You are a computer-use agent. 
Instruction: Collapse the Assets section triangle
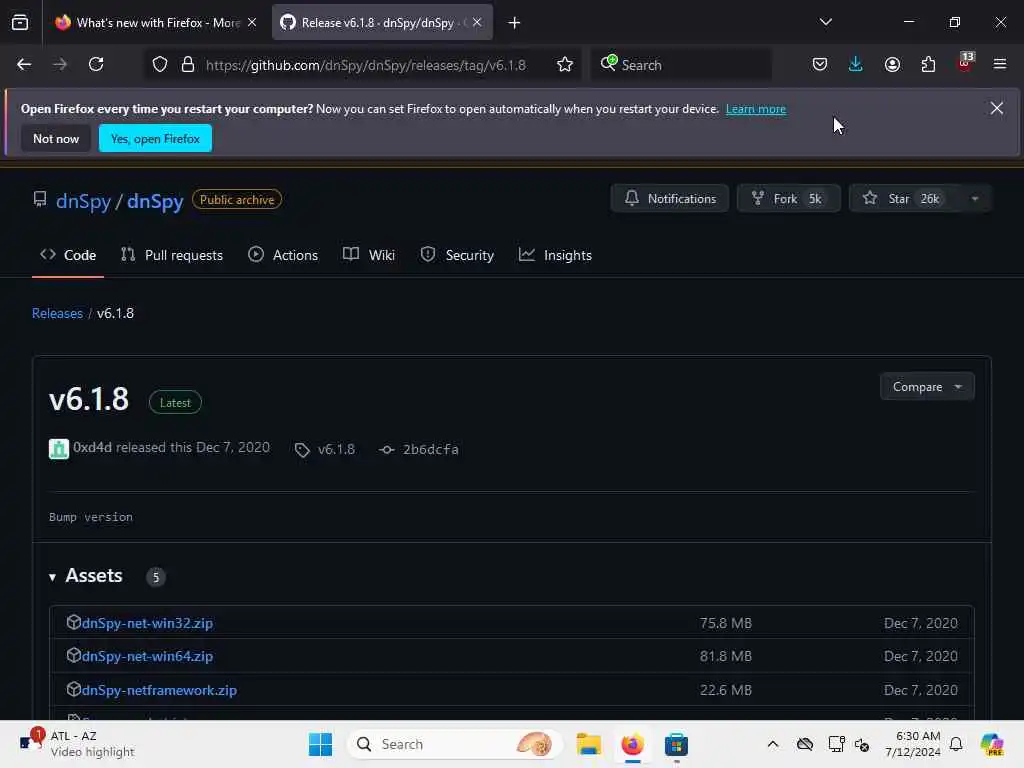point(52,577)
